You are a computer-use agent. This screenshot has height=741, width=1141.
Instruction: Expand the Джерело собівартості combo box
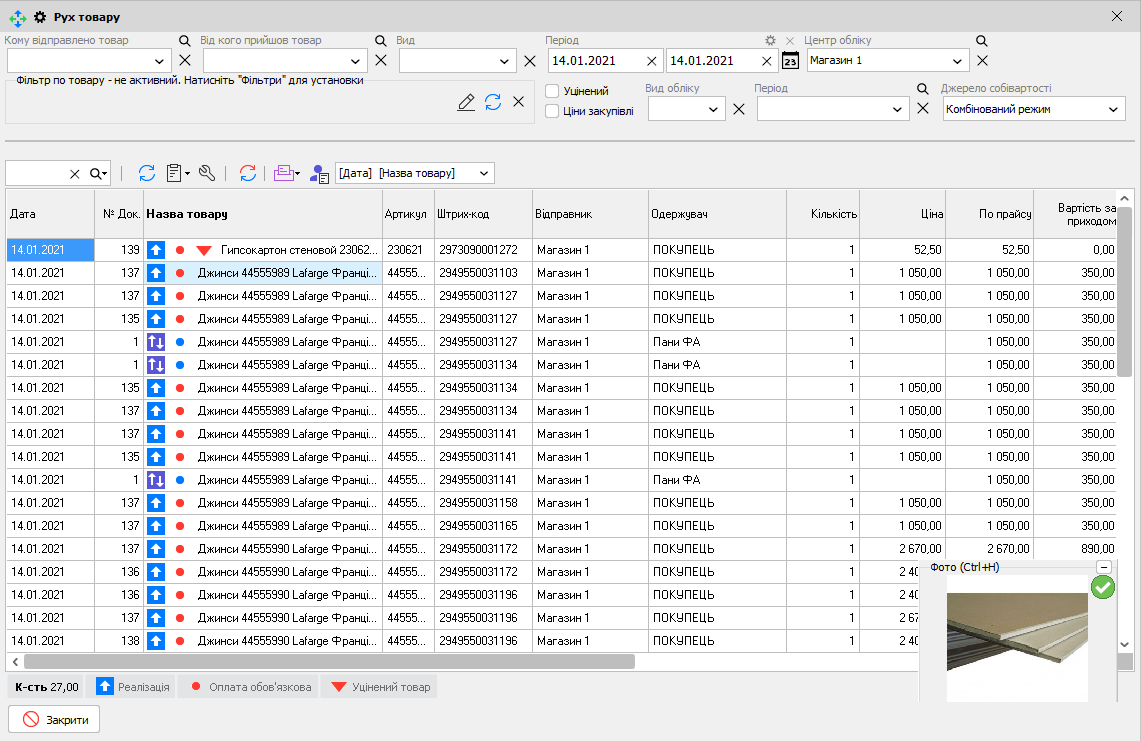coord(1114,109)
